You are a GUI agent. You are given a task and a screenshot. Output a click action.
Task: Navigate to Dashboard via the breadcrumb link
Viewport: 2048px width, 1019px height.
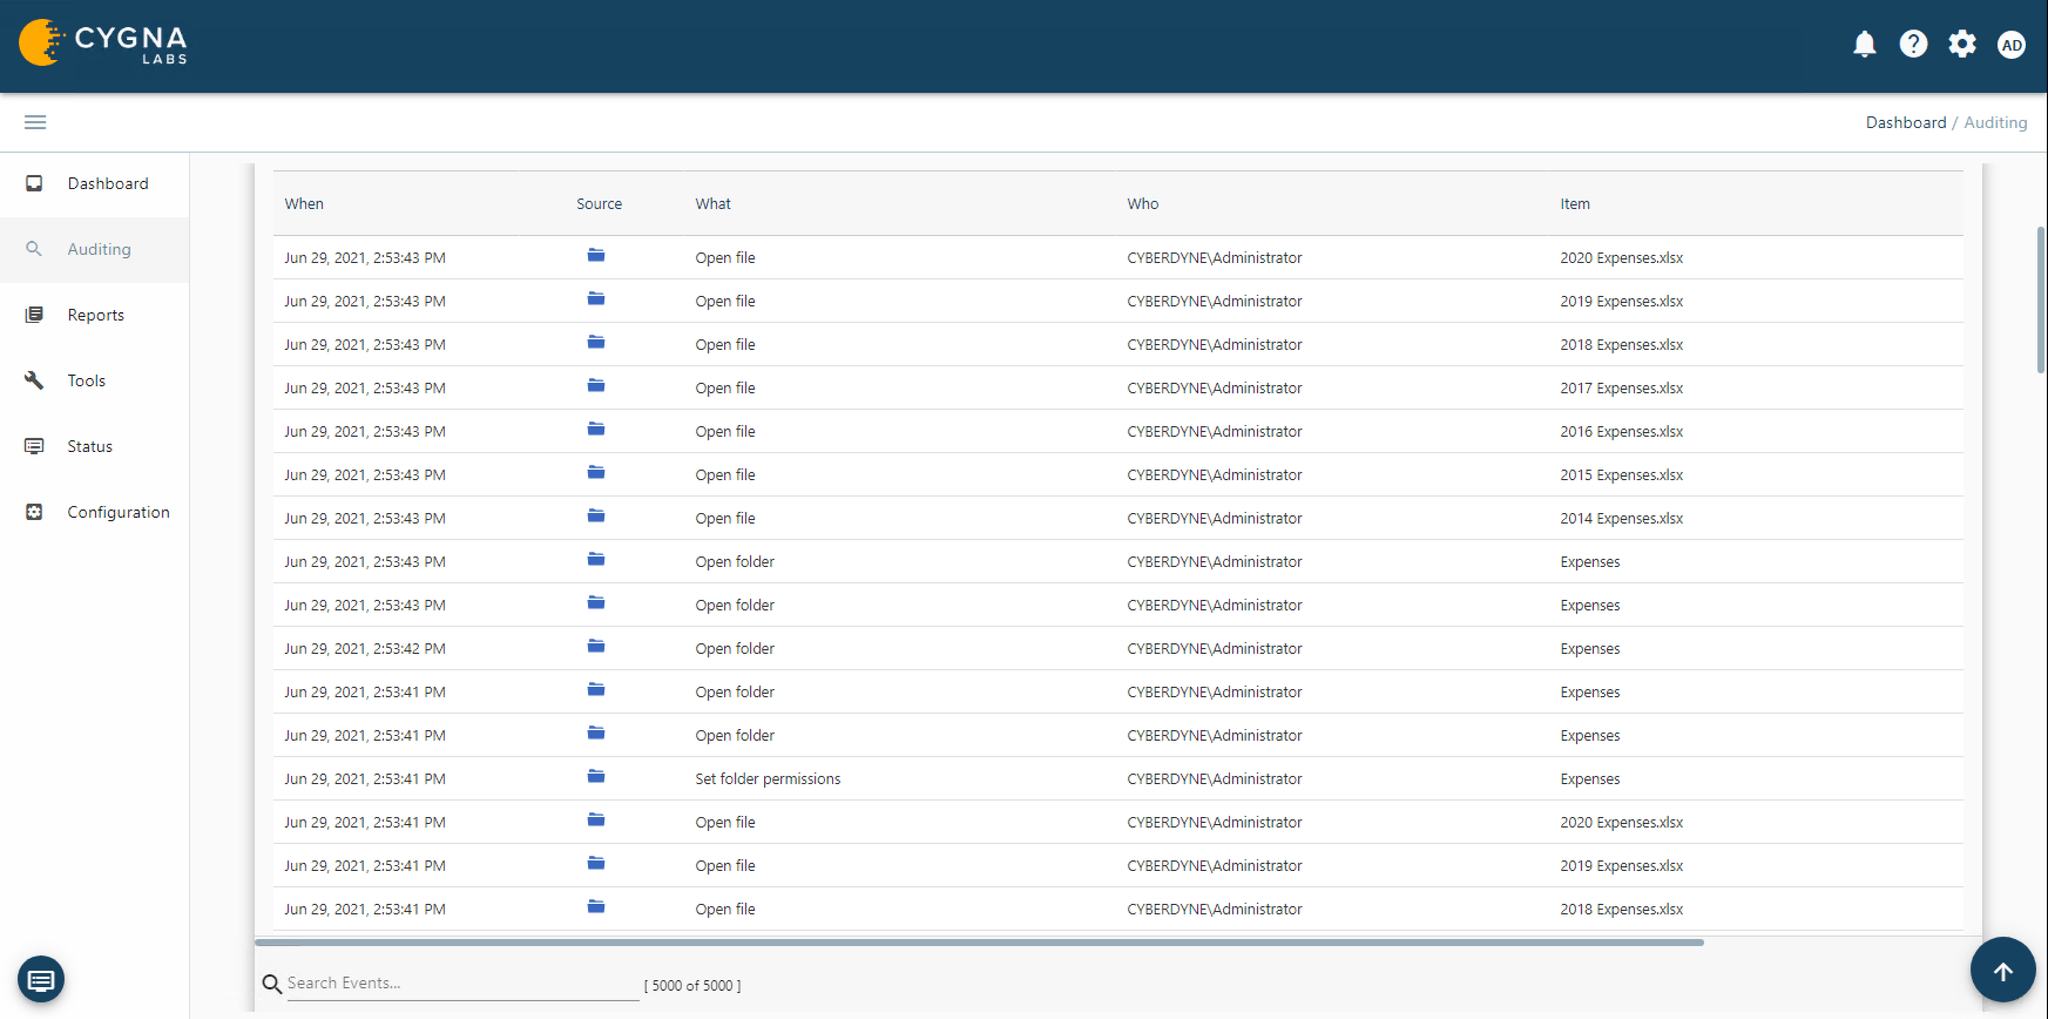coord(1905,121)
